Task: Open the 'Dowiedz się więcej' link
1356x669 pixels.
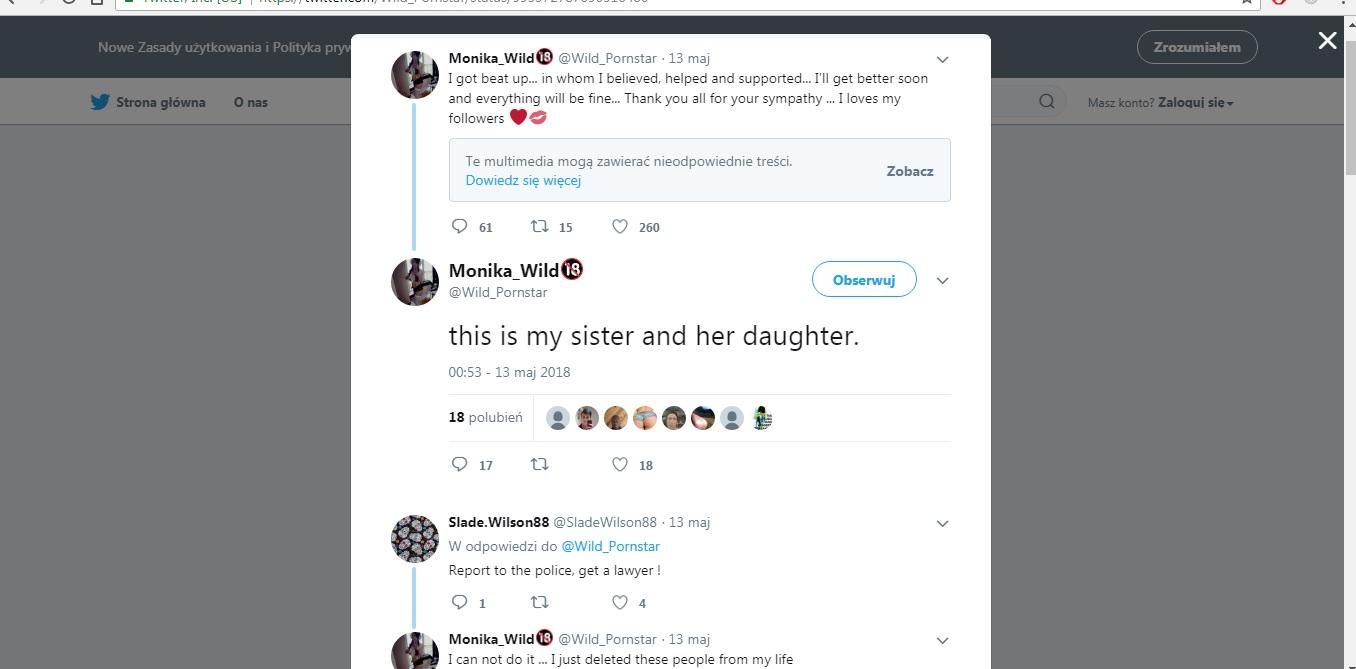Action: pos(523,180)
